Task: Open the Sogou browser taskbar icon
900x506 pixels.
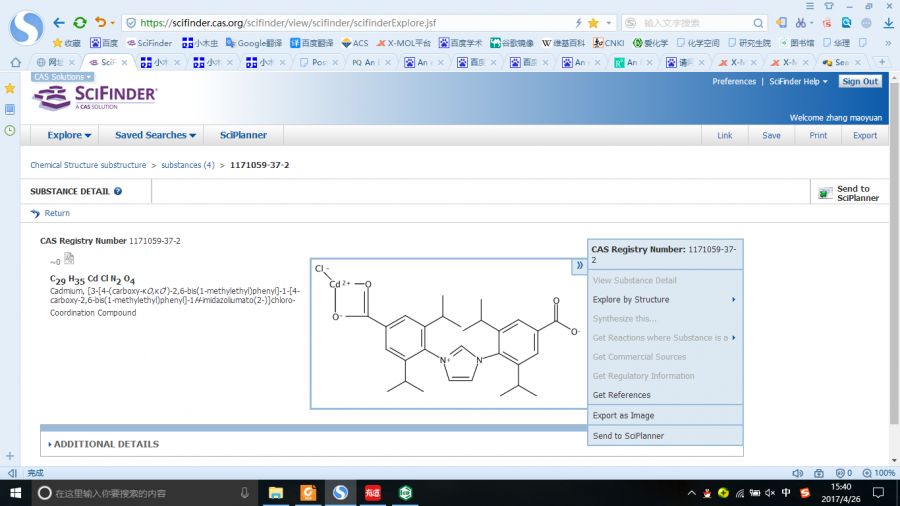Action: (340, 493)
